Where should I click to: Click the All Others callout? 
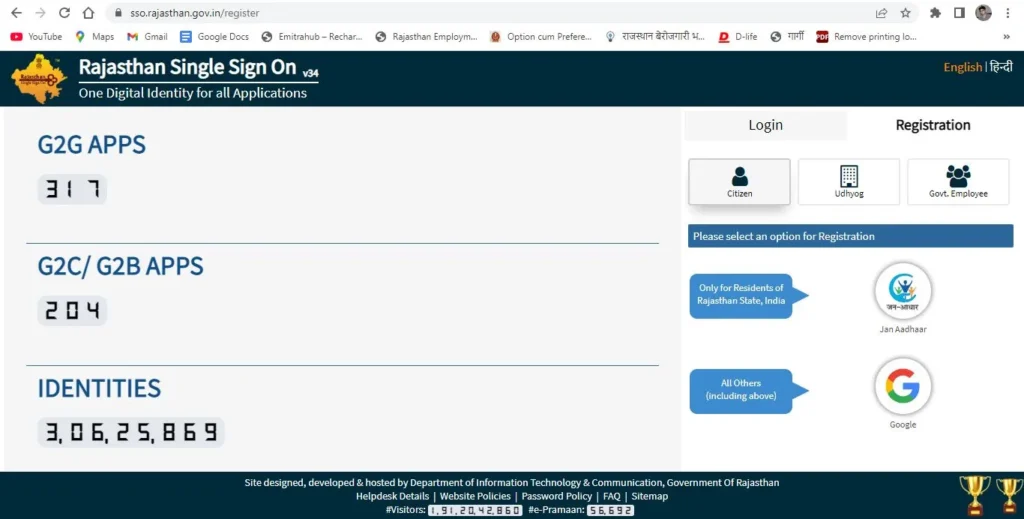[x=748, y=391]
